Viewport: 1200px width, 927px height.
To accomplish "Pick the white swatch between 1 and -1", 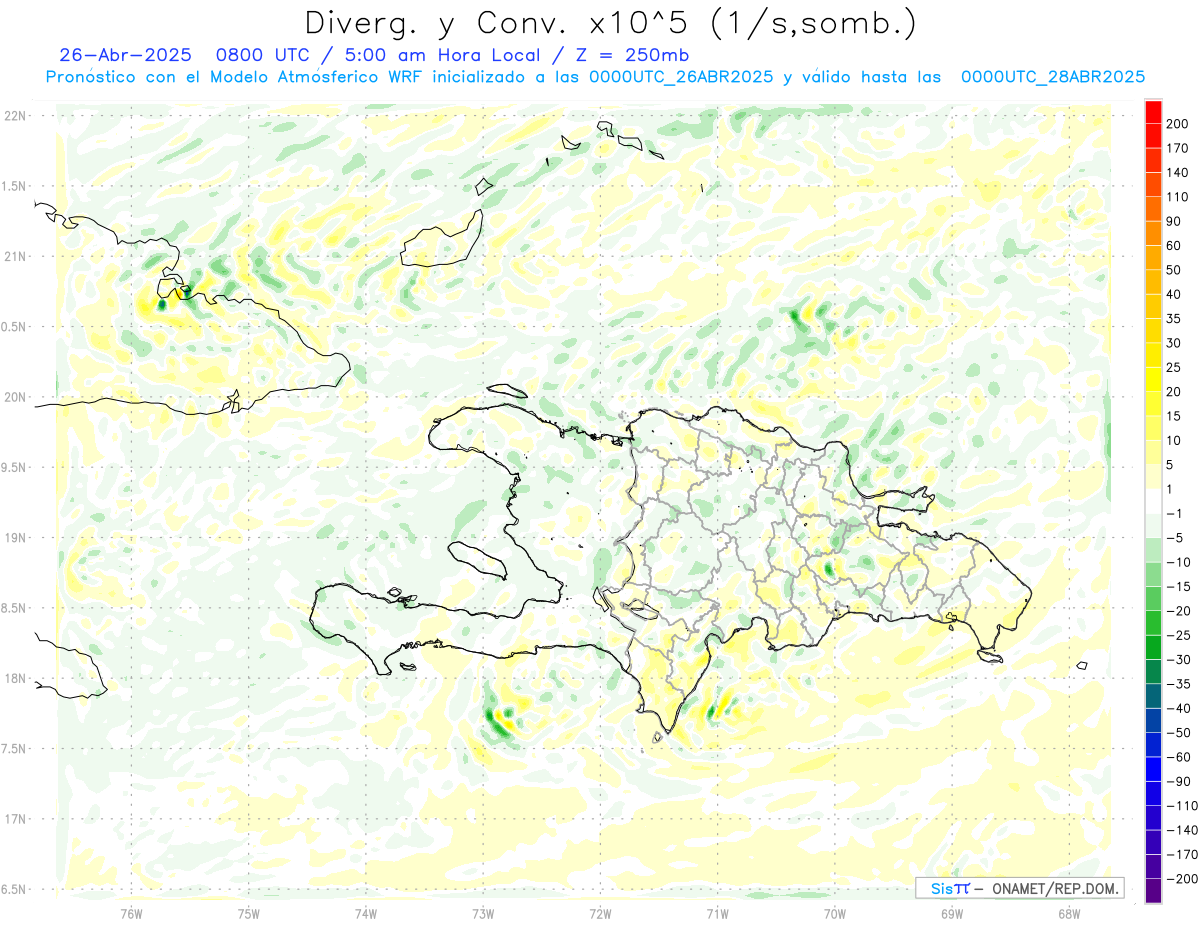I will pos(1154,501).
